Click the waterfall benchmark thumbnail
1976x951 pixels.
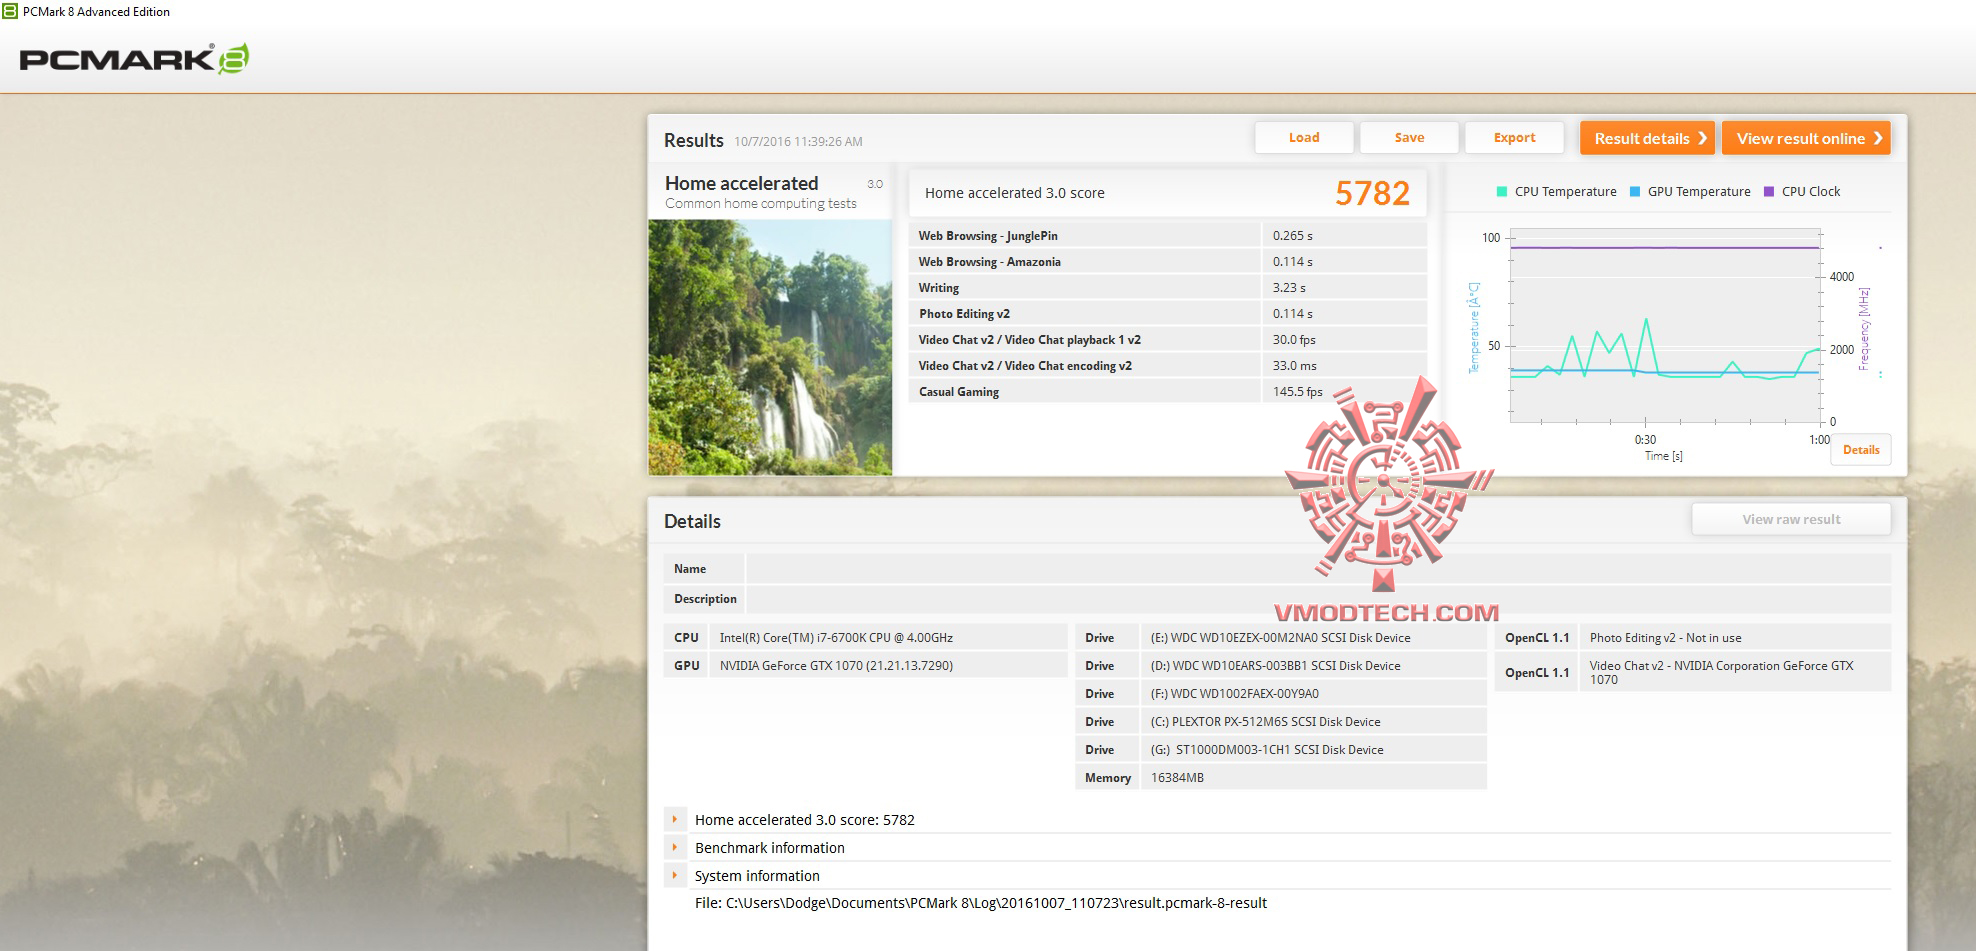pyautogui.click(x=770, y=347)
